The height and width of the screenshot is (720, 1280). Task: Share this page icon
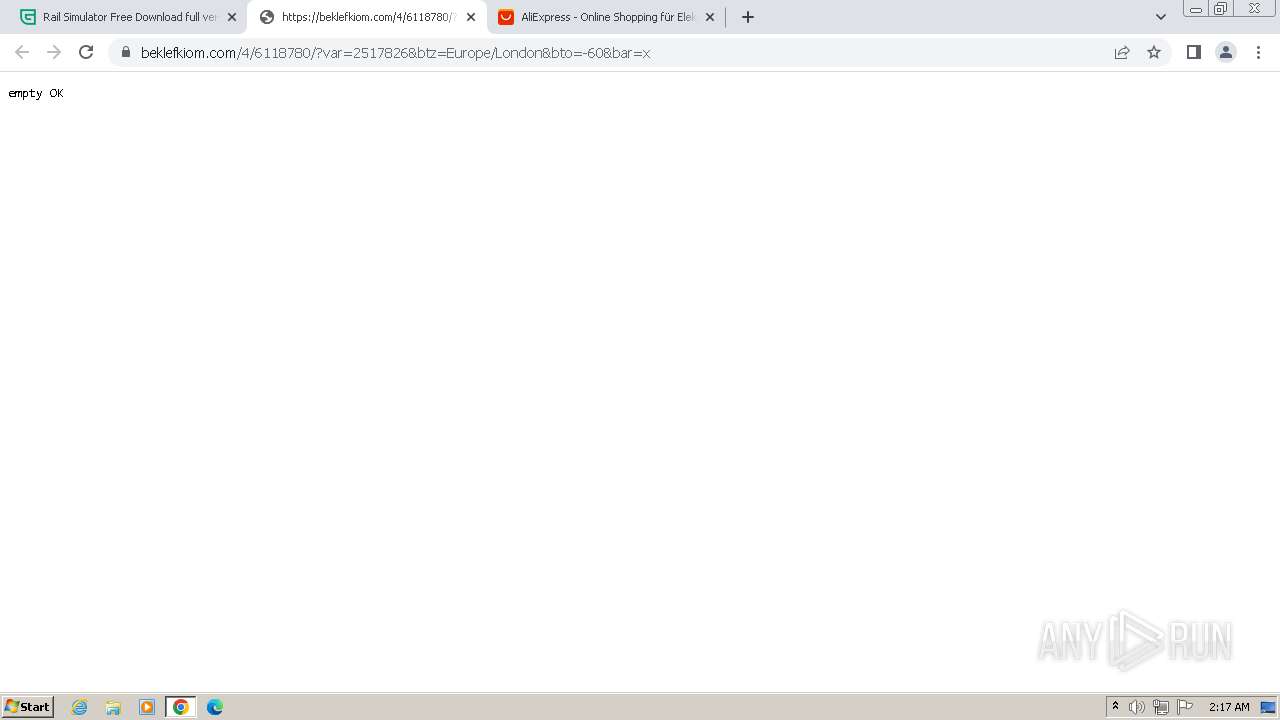click(1122, 52)
